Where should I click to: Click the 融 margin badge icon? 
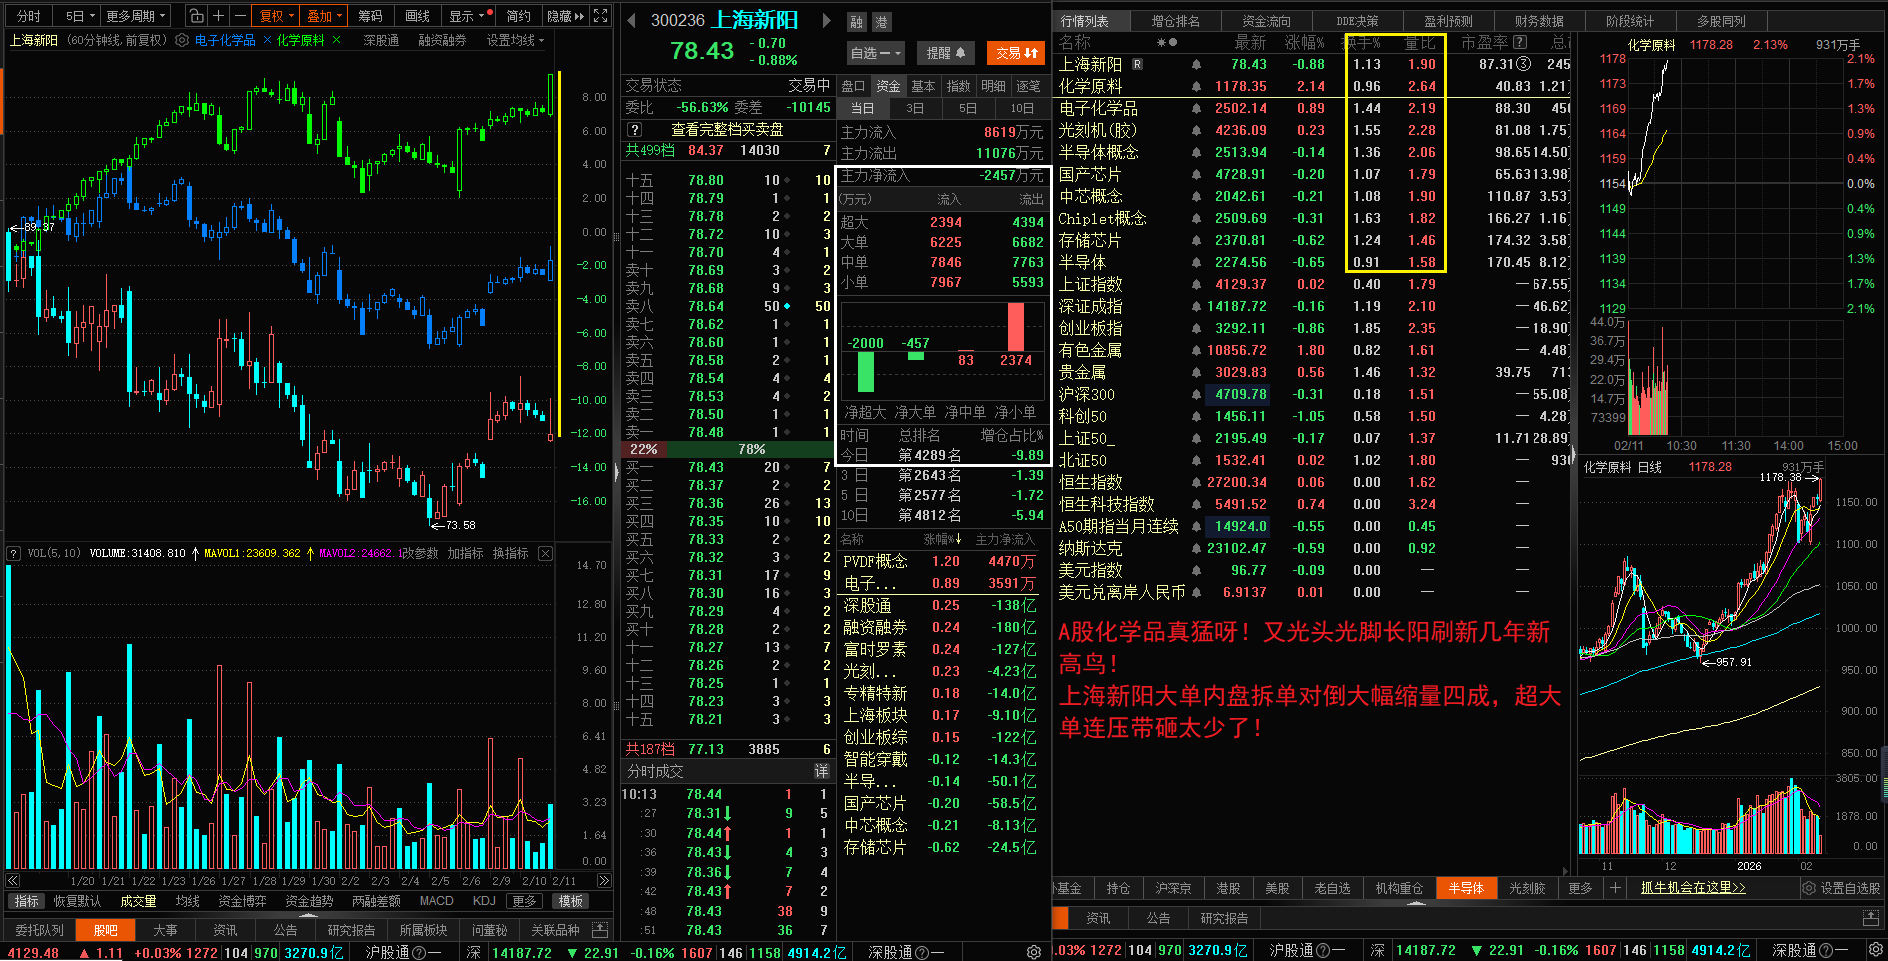point(857,22)
